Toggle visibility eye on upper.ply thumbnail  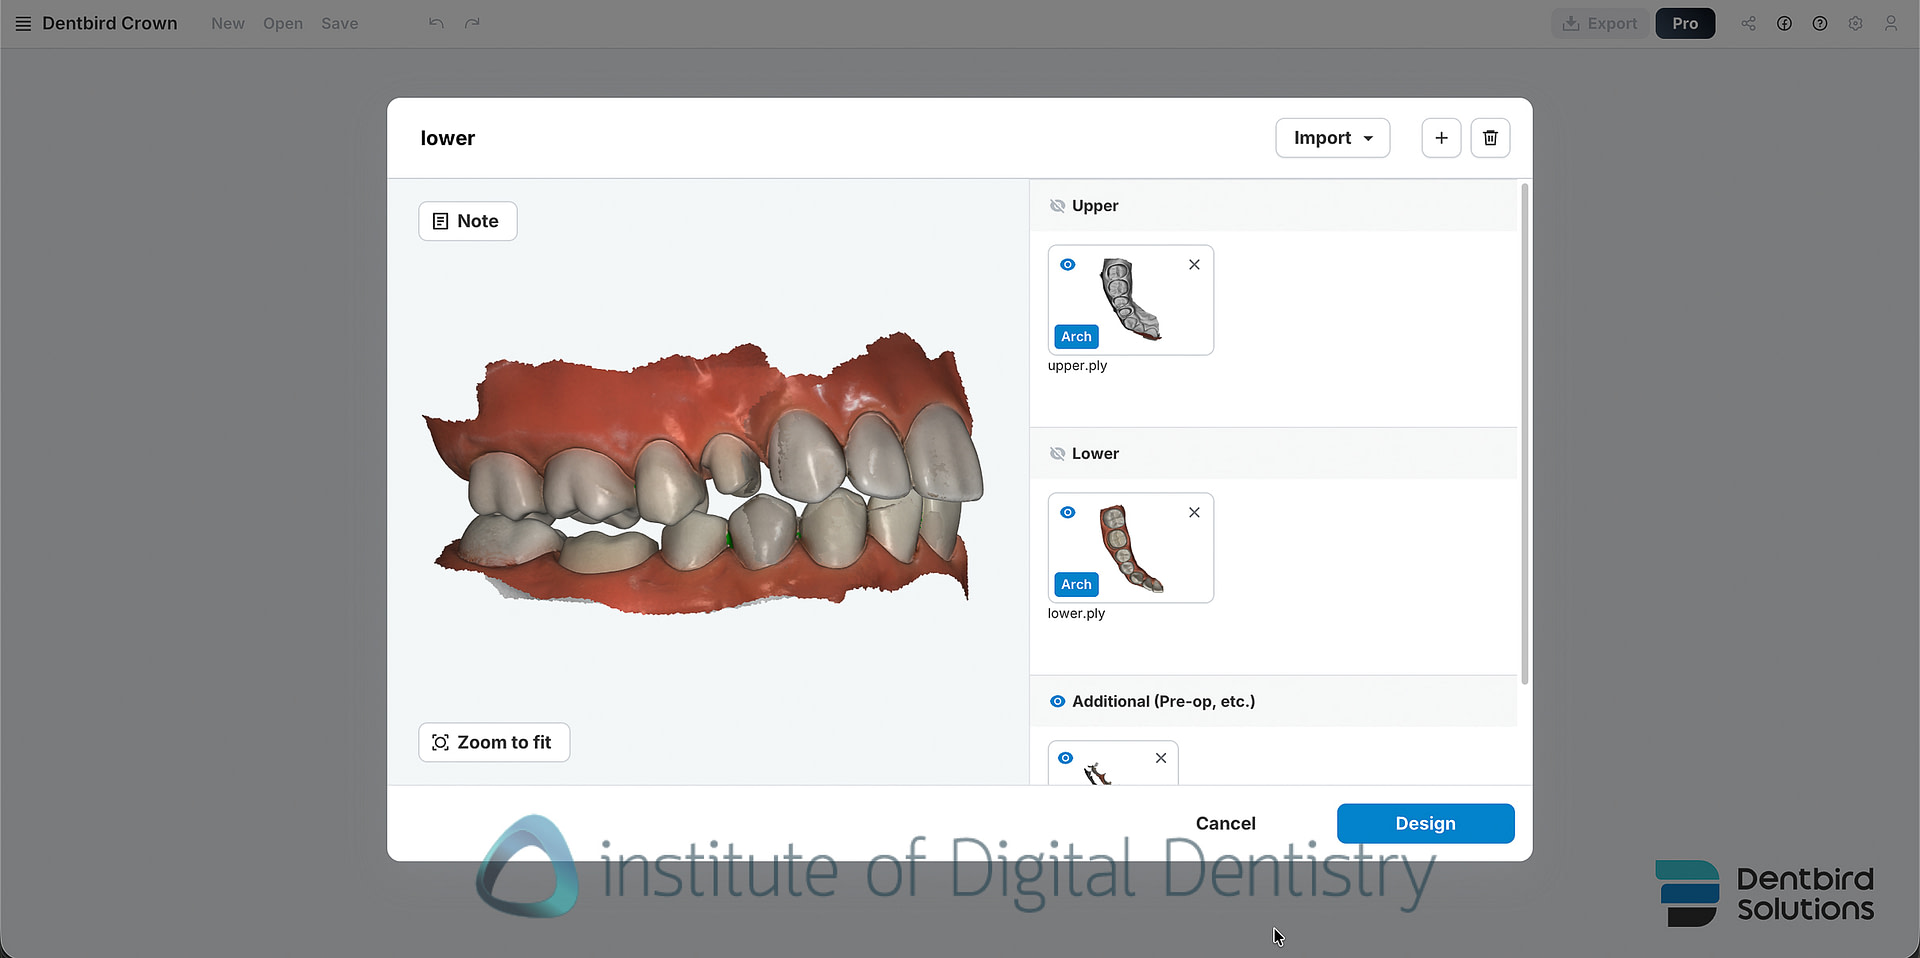(x=1068, y=265)
